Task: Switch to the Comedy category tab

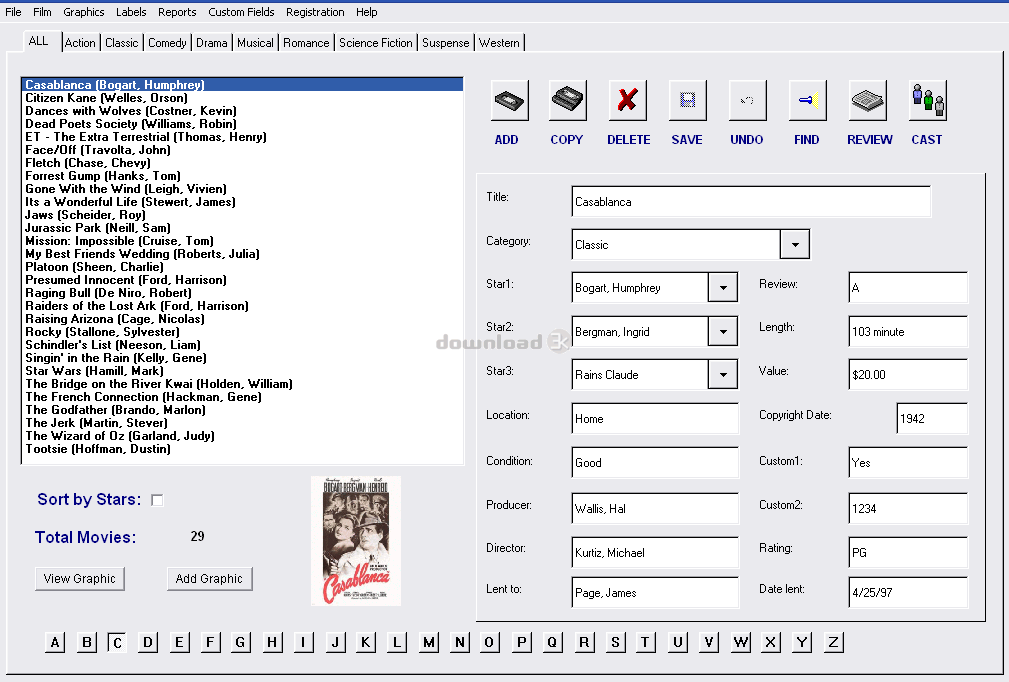Action: pos(167,42)
